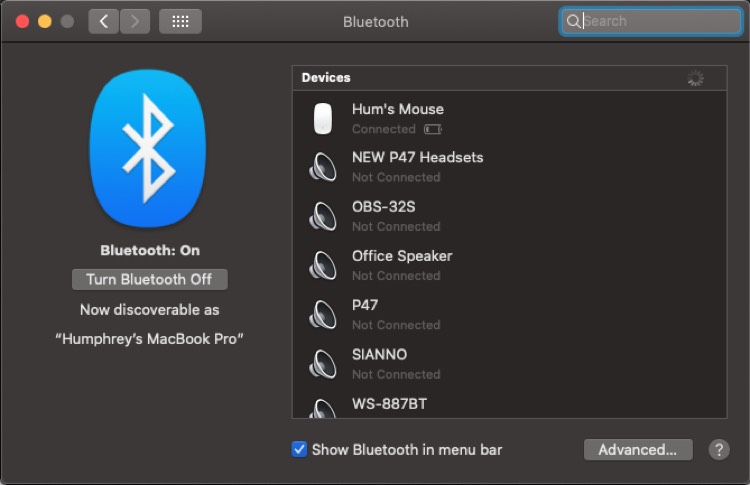Click Not Connected under Office Speaker
The image size is (750, 485).
click(396, 276)
